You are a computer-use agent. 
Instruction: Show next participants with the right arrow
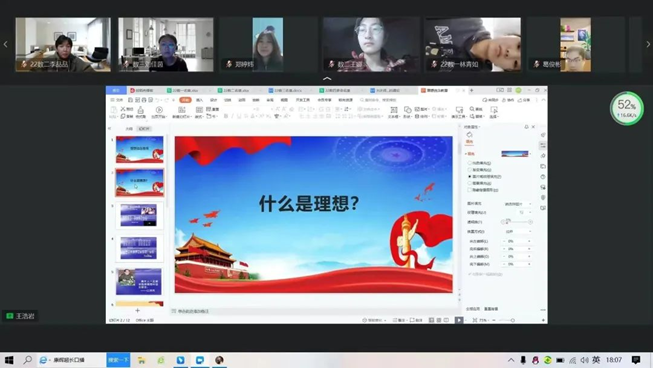click(648, 44)
